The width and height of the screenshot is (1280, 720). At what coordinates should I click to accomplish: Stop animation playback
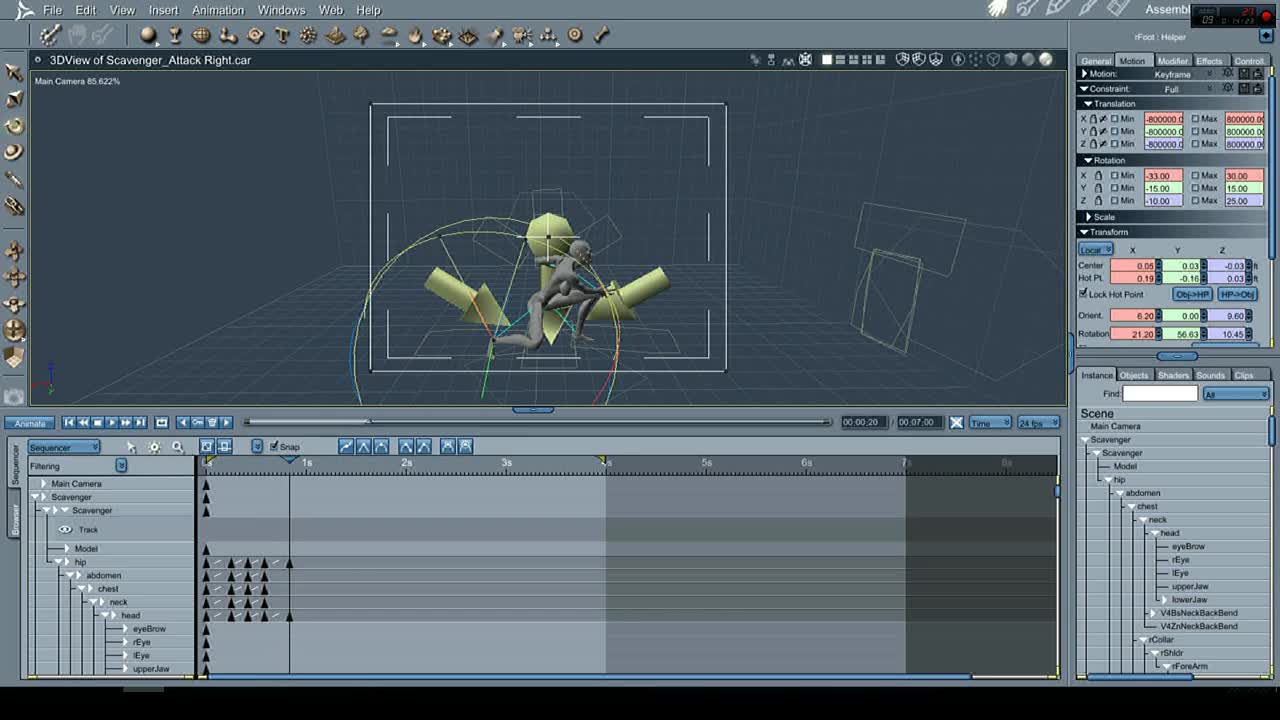[97, 423]
